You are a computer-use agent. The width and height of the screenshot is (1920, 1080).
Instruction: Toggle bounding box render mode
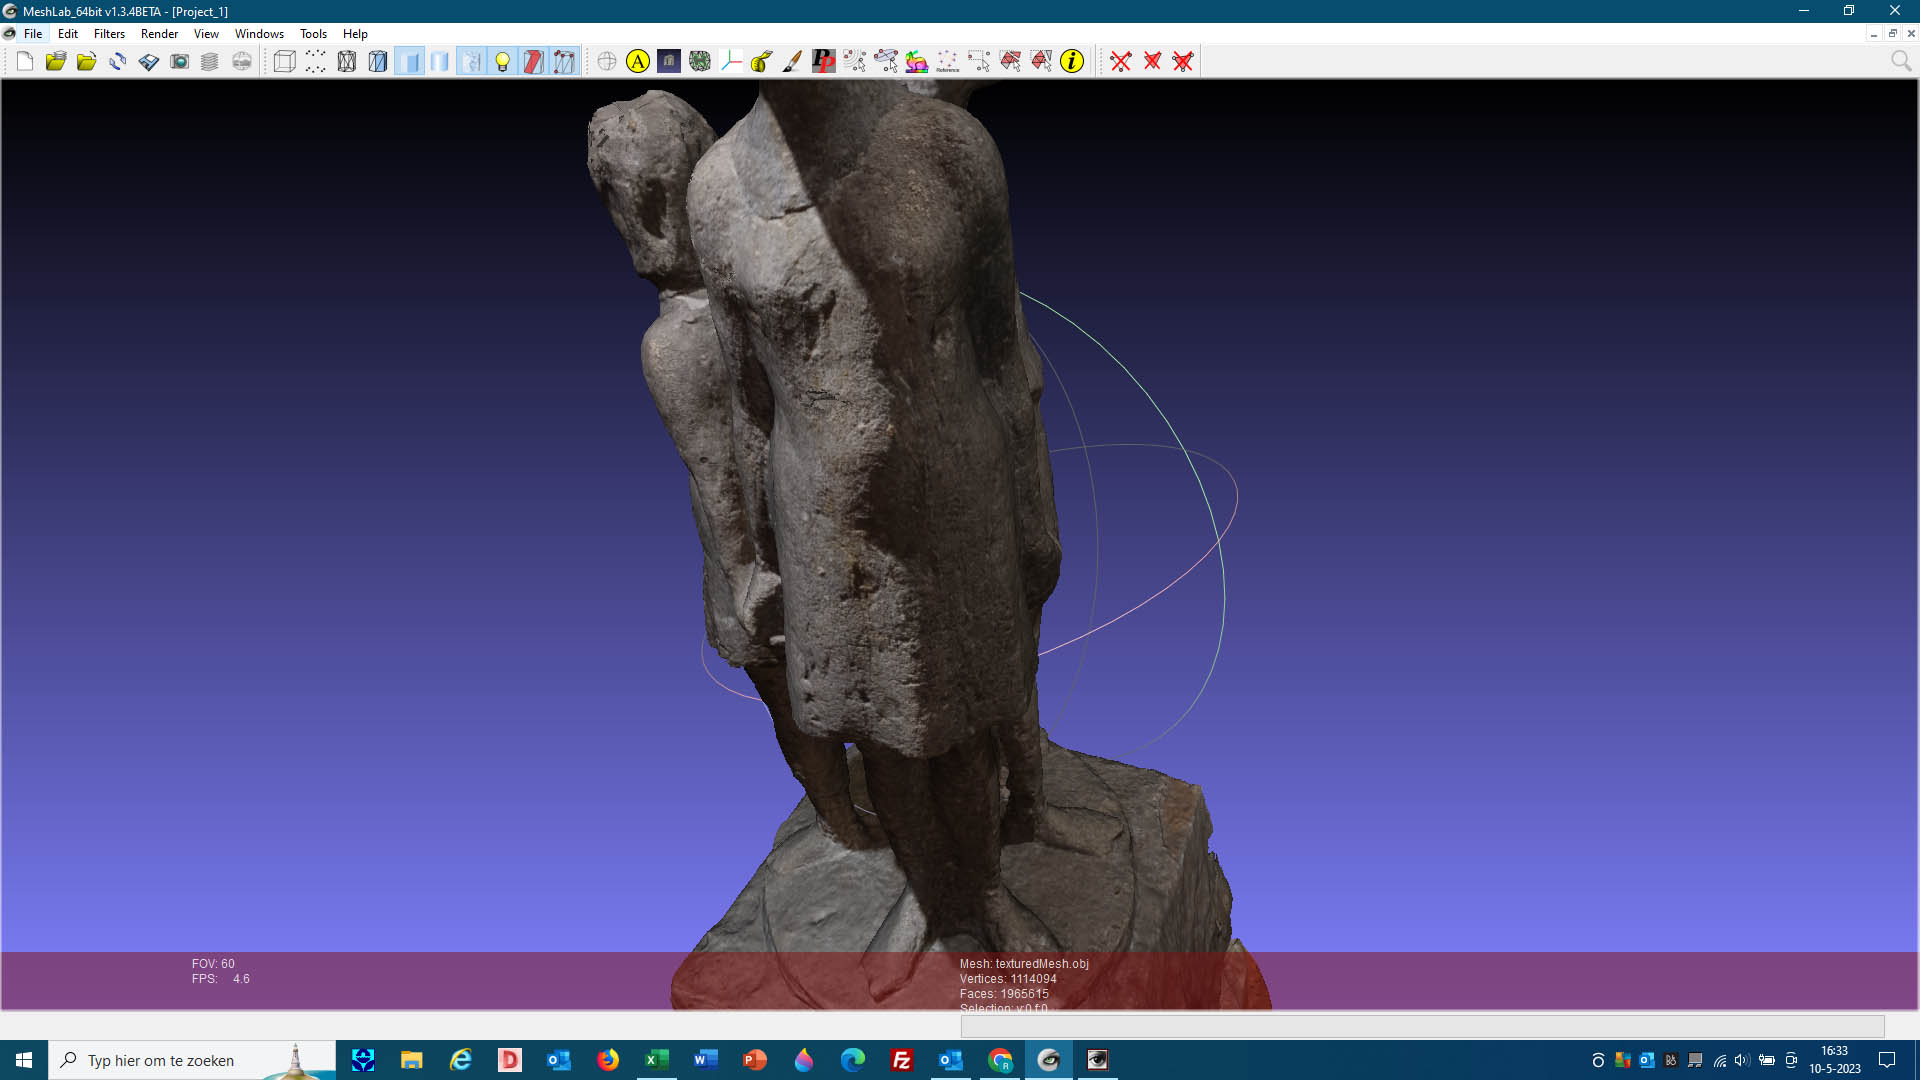(x=285, y=62)
